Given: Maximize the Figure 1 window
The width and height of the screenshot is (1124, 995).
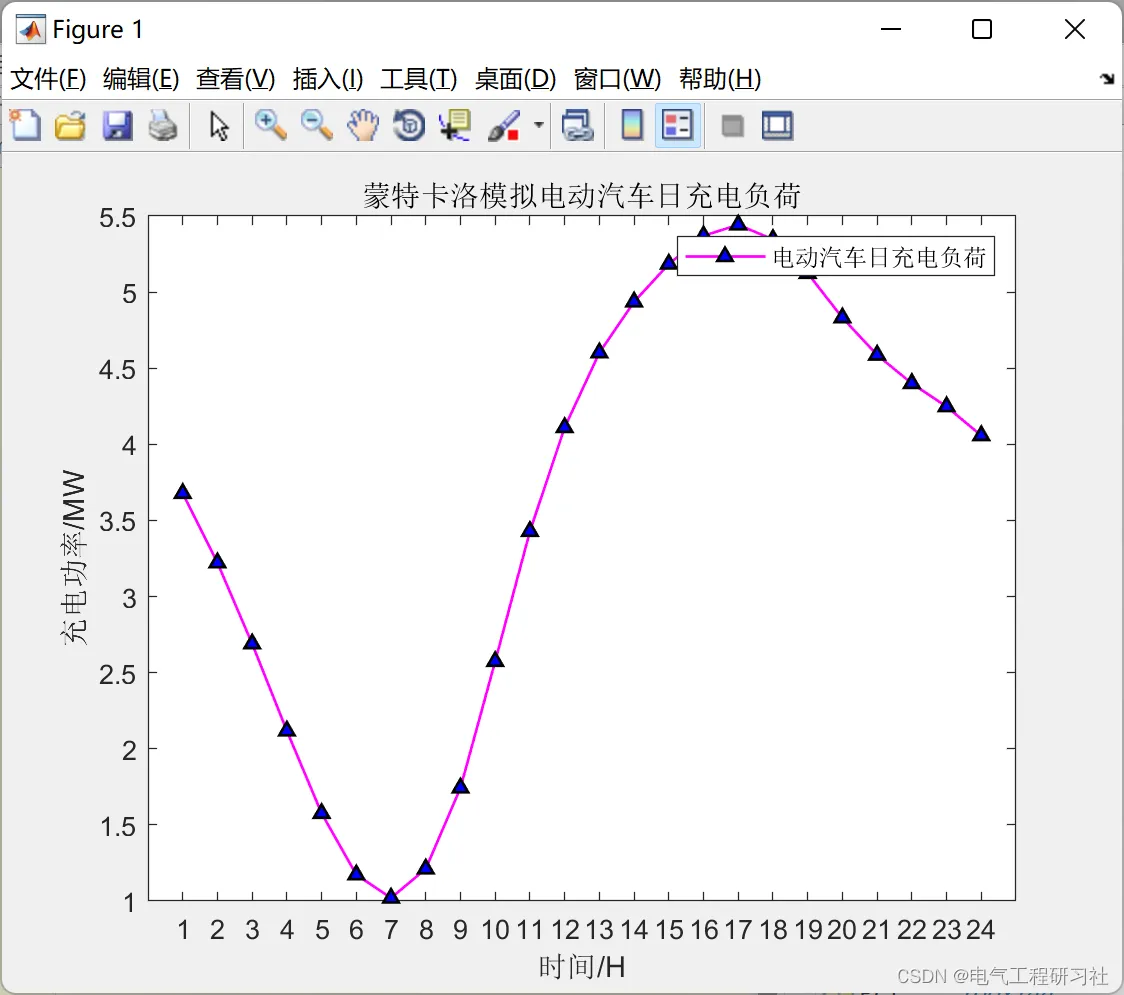Looking at the screenshot, I should tap(981, 29).
